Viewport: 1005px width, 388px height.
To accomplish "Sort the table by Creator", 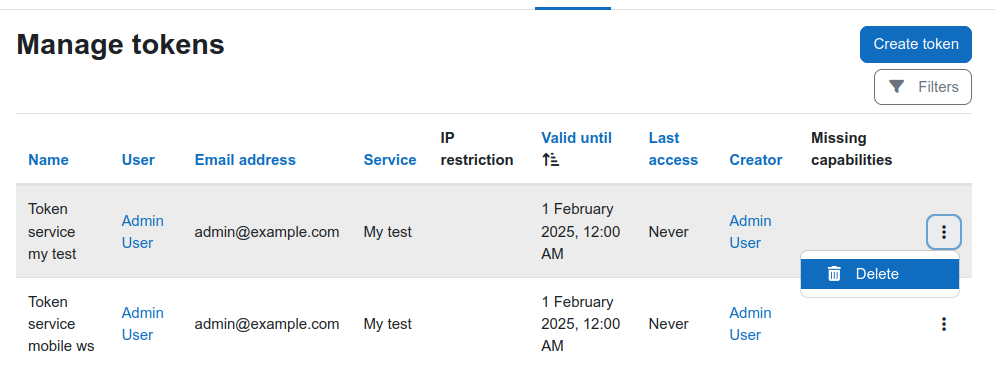I will [756, 160].
